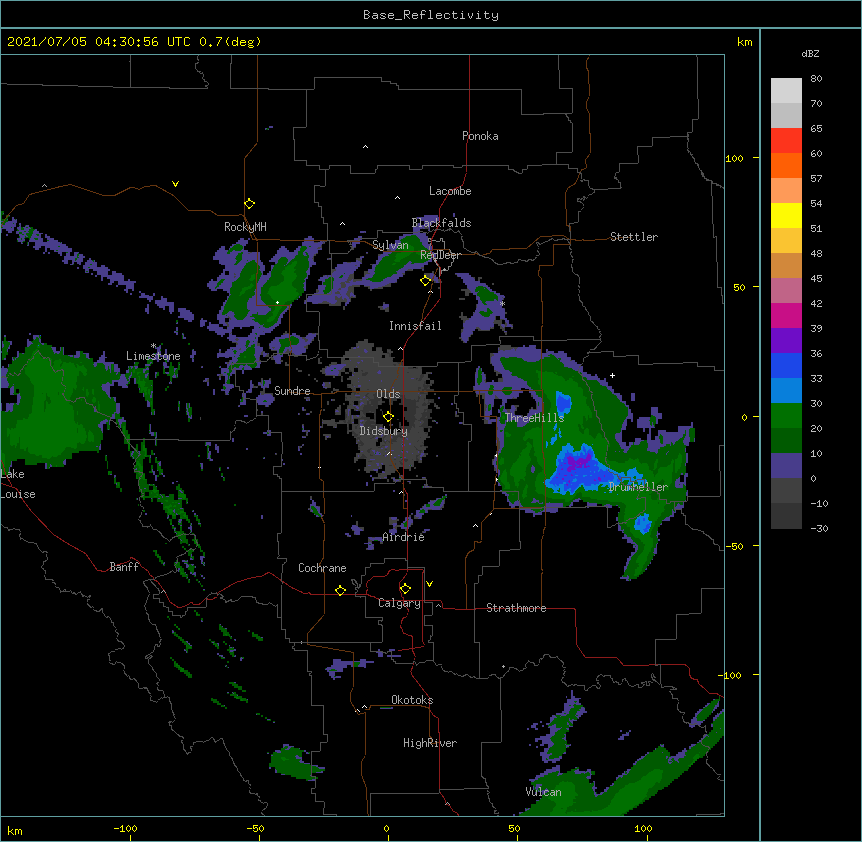The width and height of the screenshot is (862, 842).
Task: Select the Lacombe city label
Action: (450, 191)
